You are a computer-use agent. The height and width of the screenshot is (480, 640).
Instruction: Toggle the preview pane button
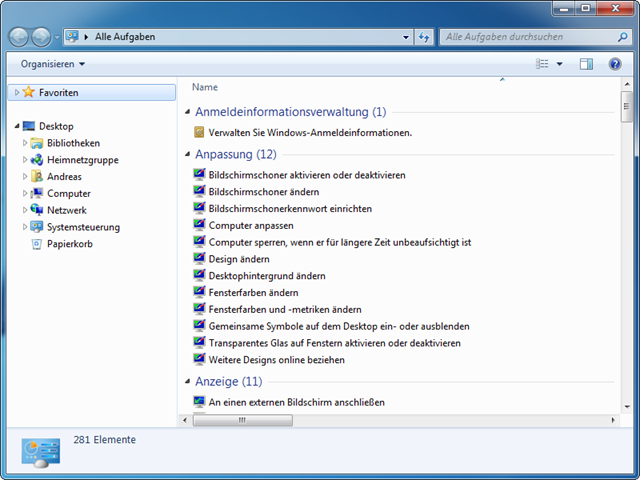tap(586, 64)
